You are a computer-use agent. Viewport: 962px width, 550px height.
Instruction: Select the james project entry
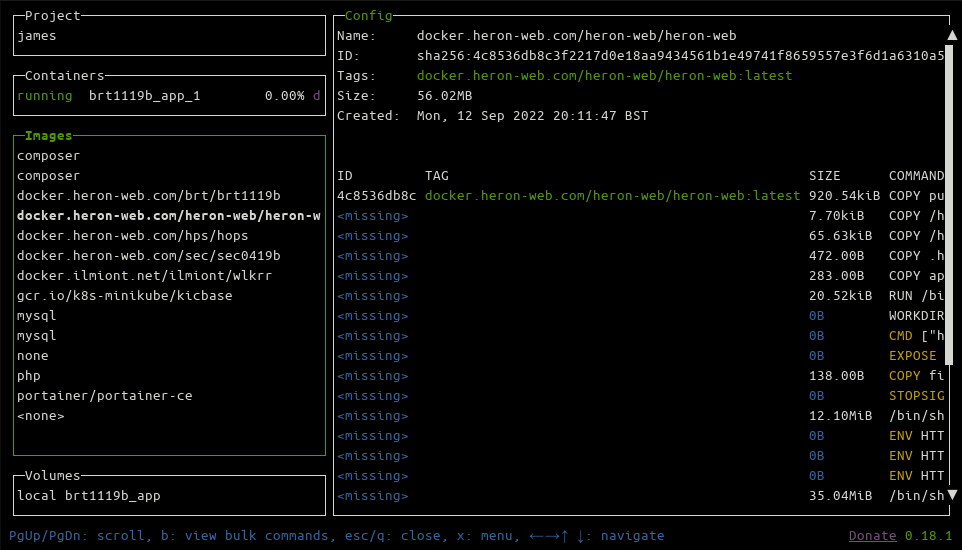coord(37,36)
